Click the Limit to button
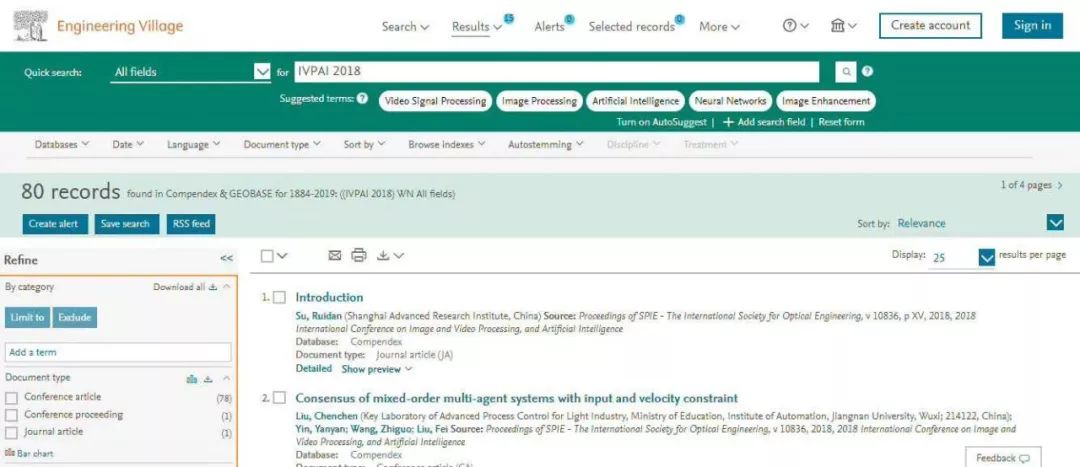 click(27, 317)
